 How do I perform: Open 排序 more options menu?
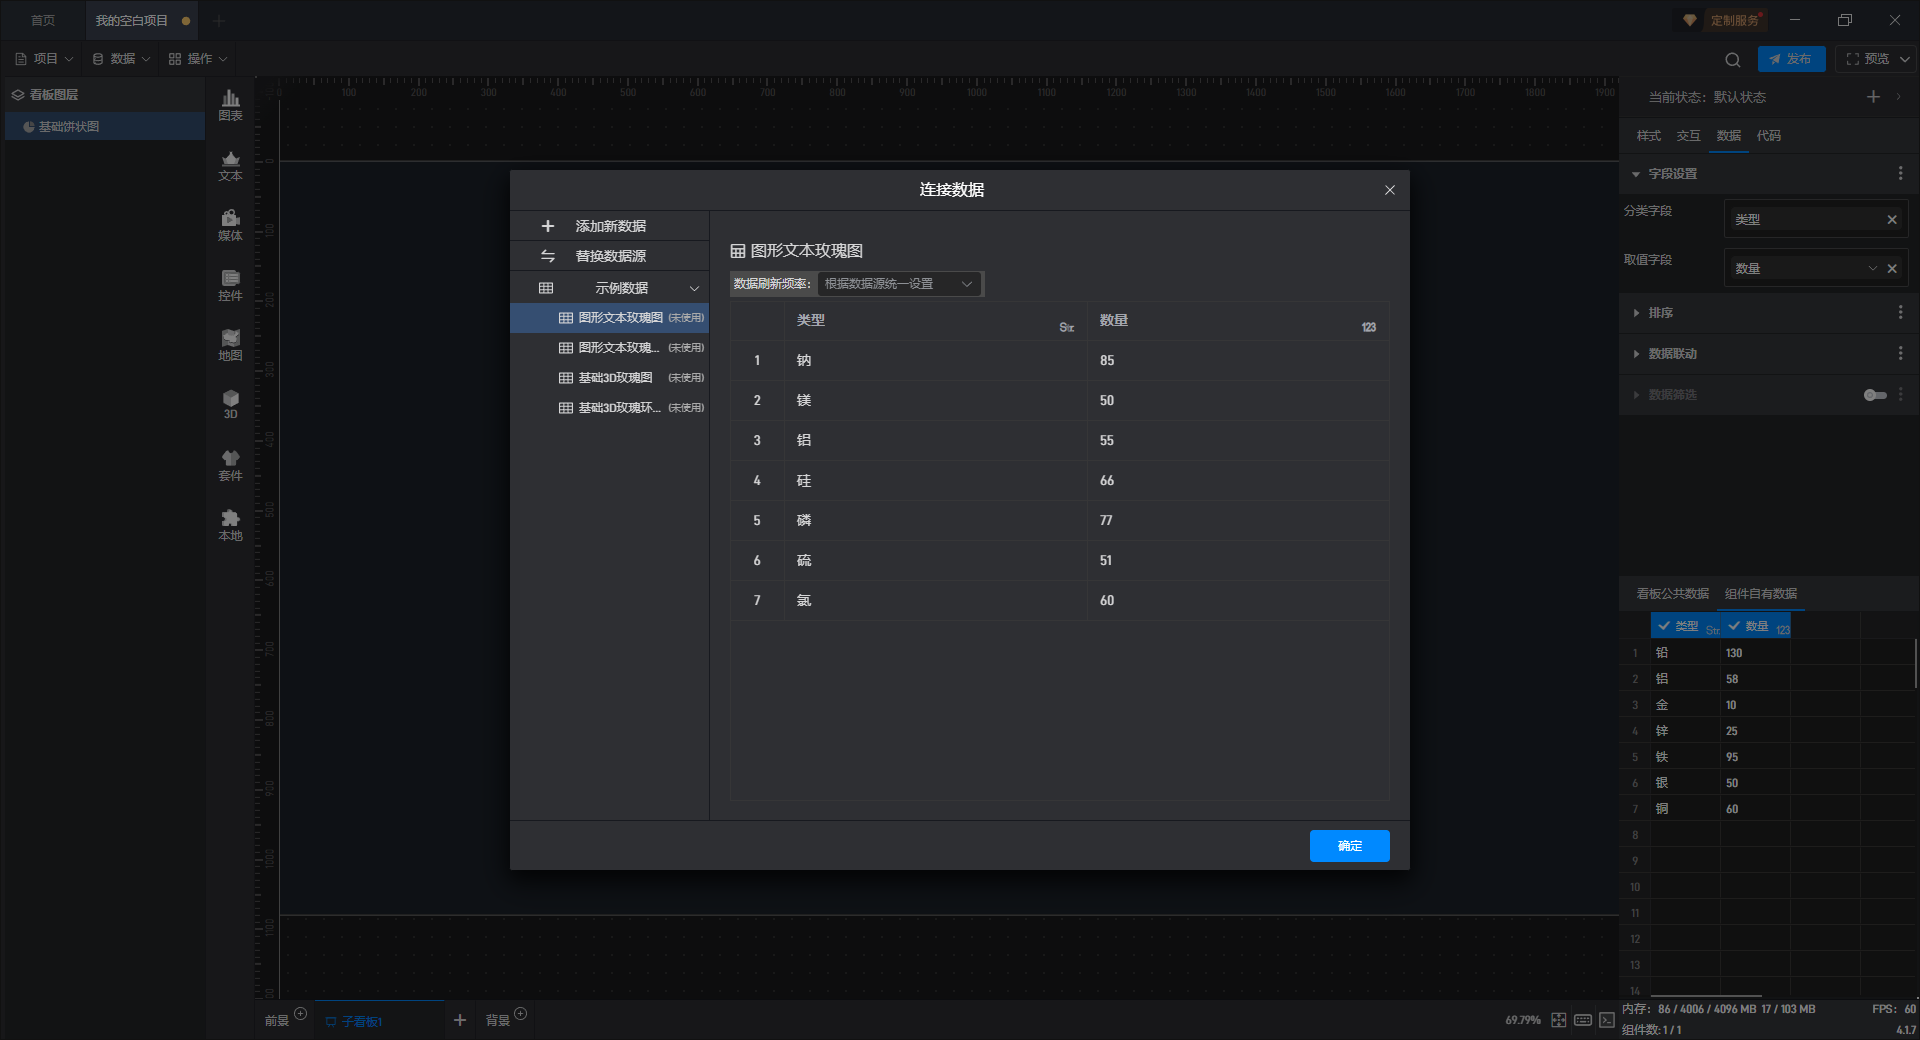(x=1900, y=313)
